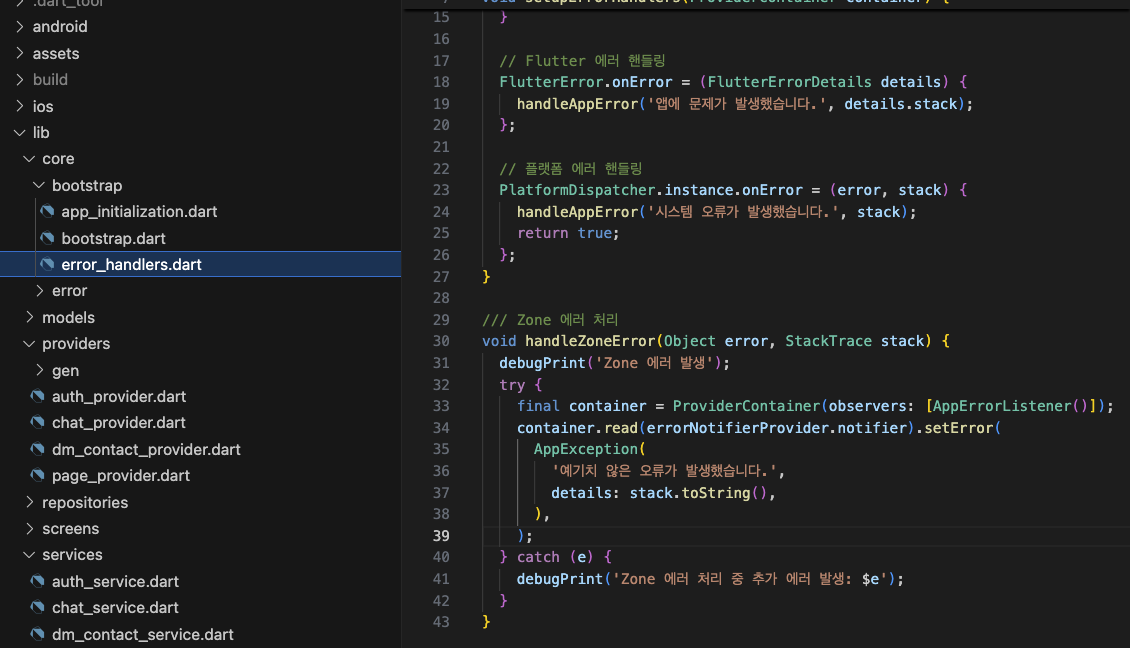Click Dart icon beside auth_provider.dart
1130x648 pixels.
pyautogui.click(x=37, y=396)
